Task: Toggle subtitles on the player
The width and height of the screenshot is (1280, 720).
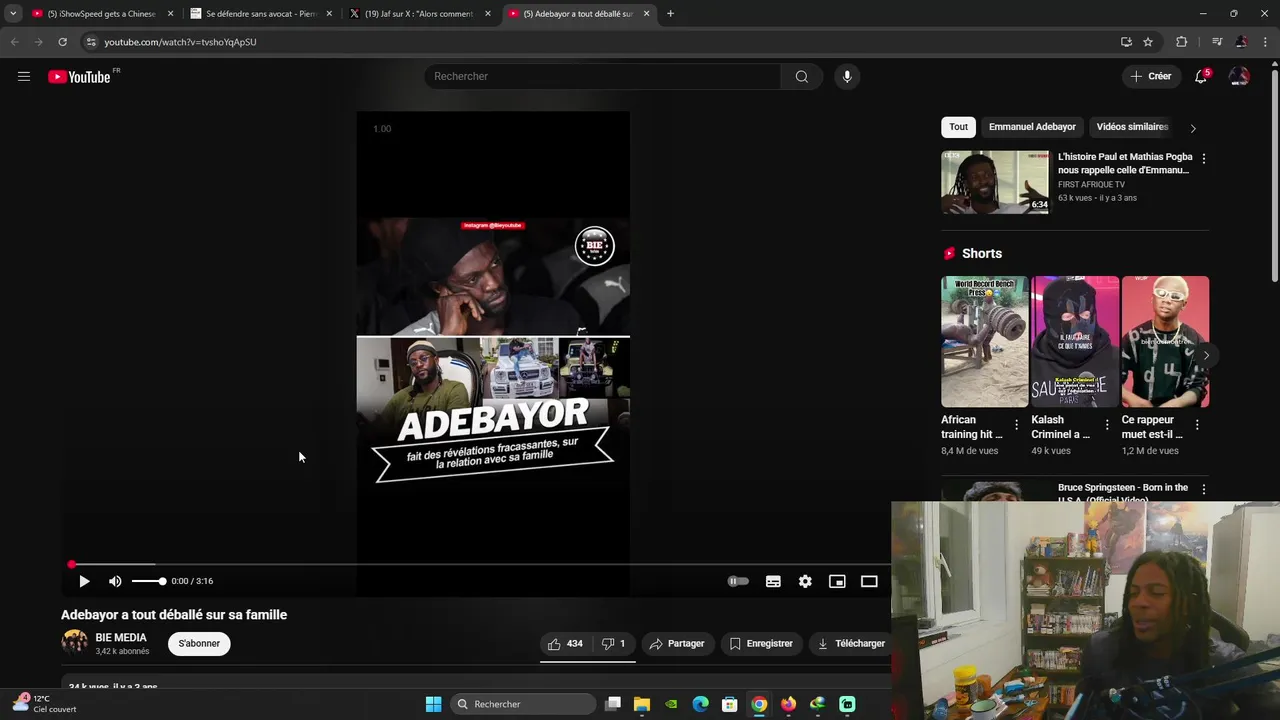Action: pyautogui.click(x=773, y=581)
